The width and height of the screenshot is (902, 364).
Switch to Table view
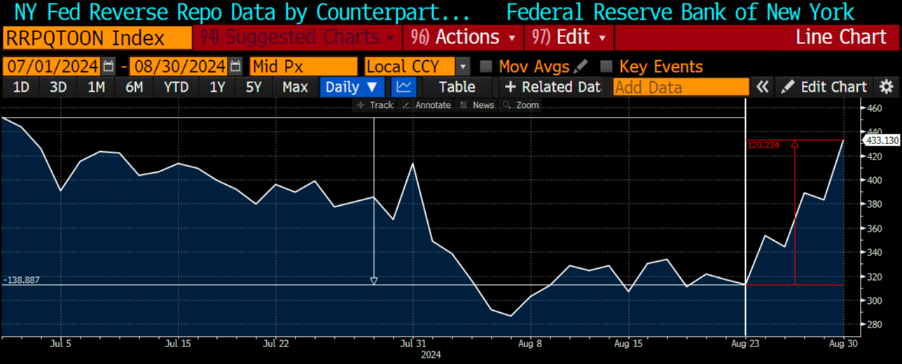coord(457,87)
